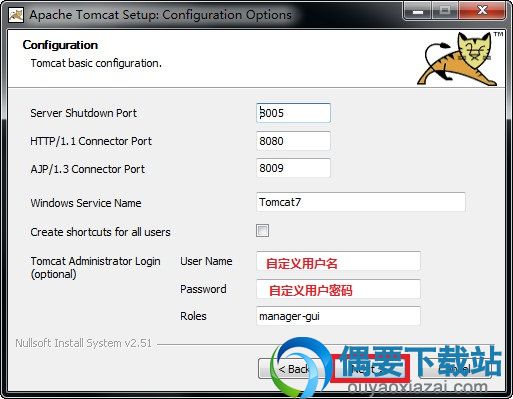Click the User Name input field
The width and height of the screenshot is (513, 399).
(338, 261)
